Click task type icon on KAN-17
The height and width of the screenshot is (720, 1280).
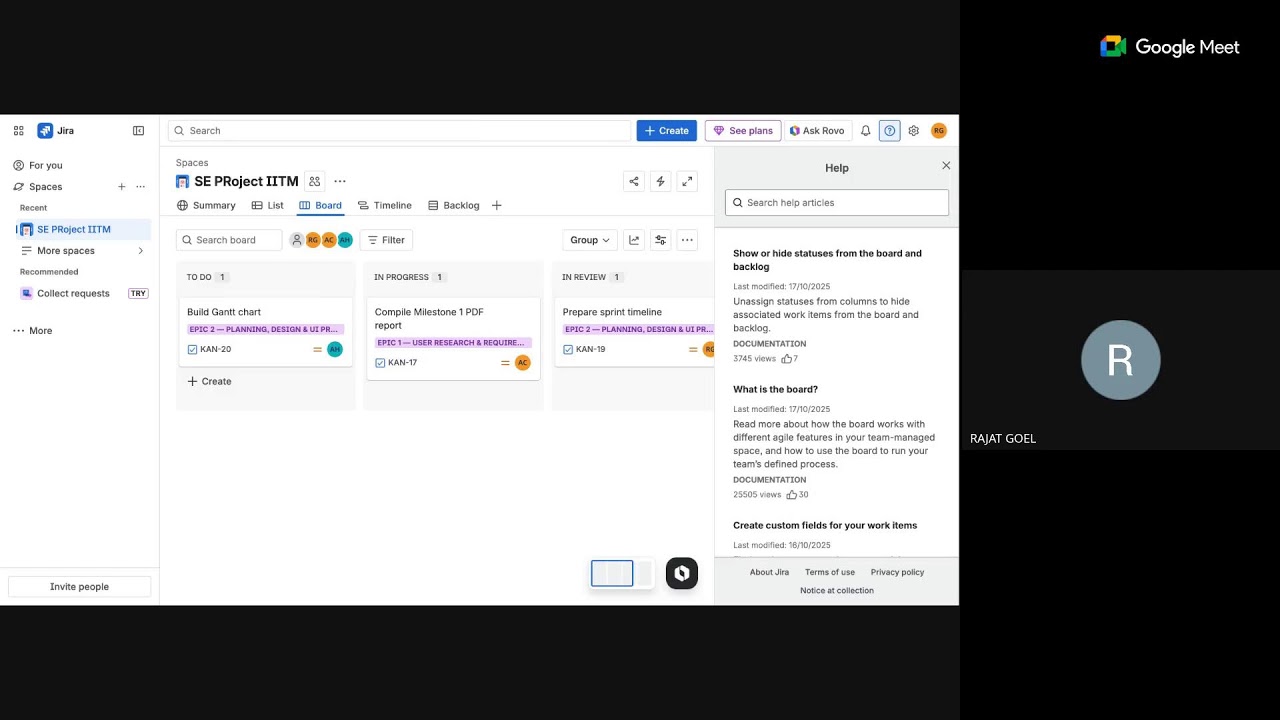pos(380,362)
